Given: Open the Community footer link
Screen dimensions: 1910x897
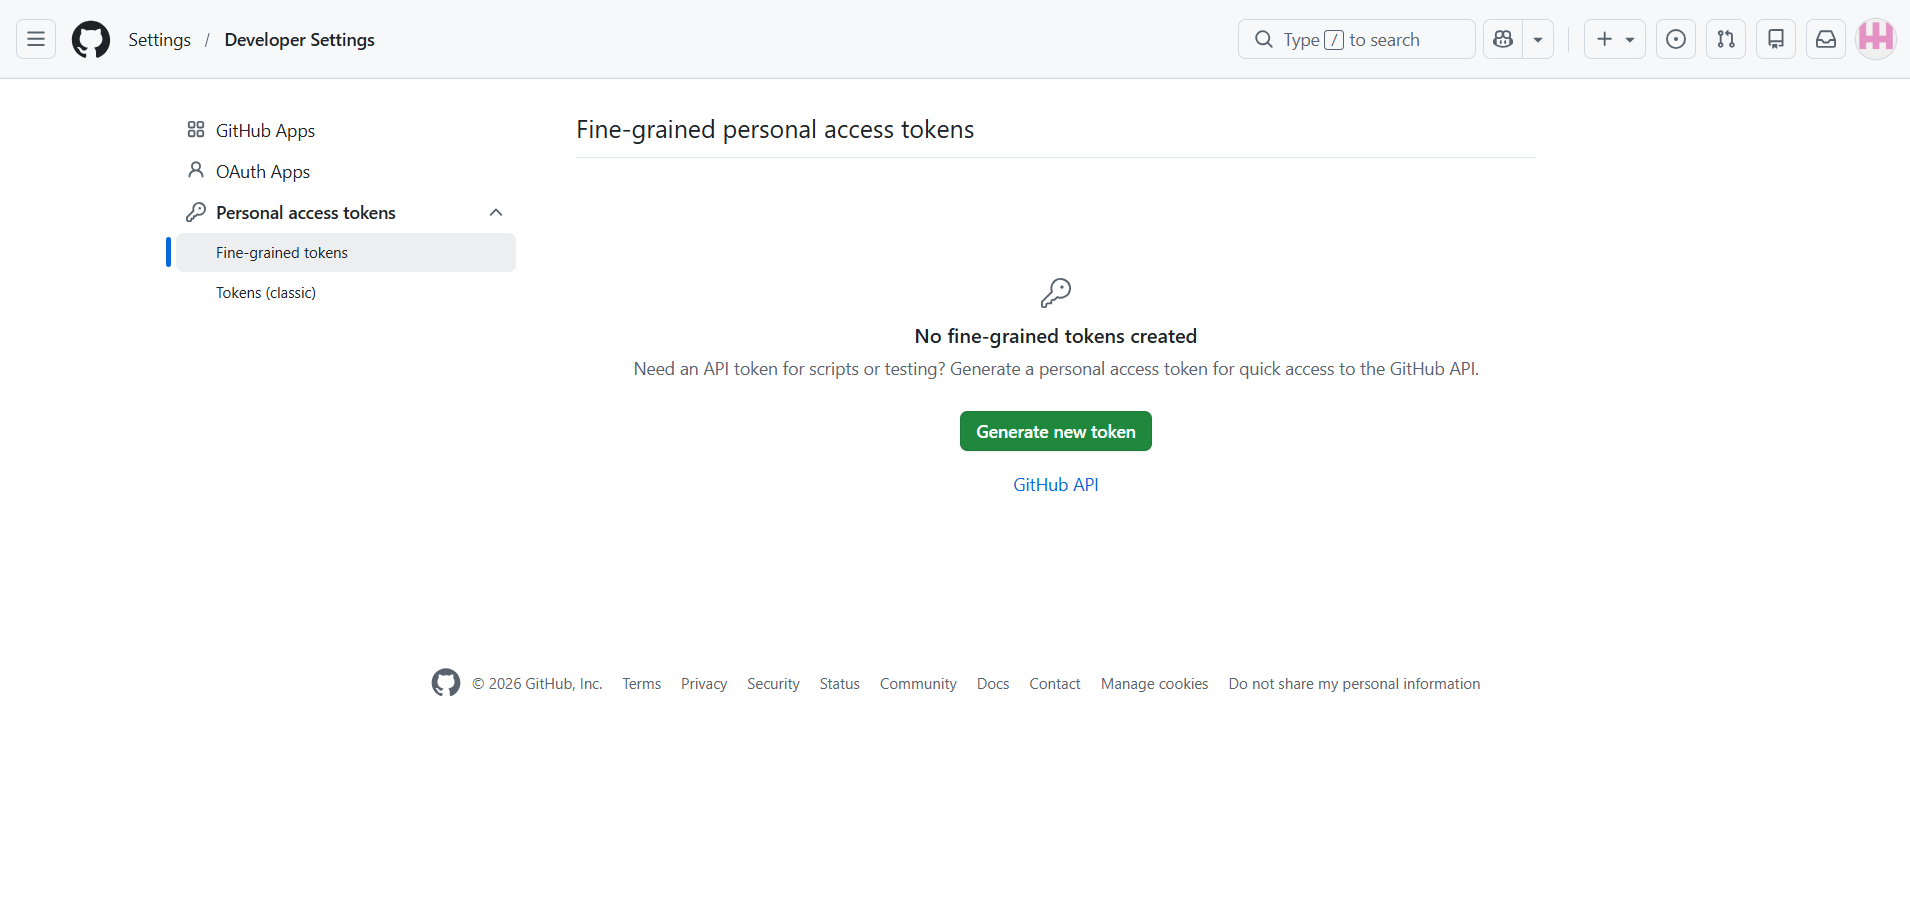Looking at the screenshot, I should click(918, 684).
